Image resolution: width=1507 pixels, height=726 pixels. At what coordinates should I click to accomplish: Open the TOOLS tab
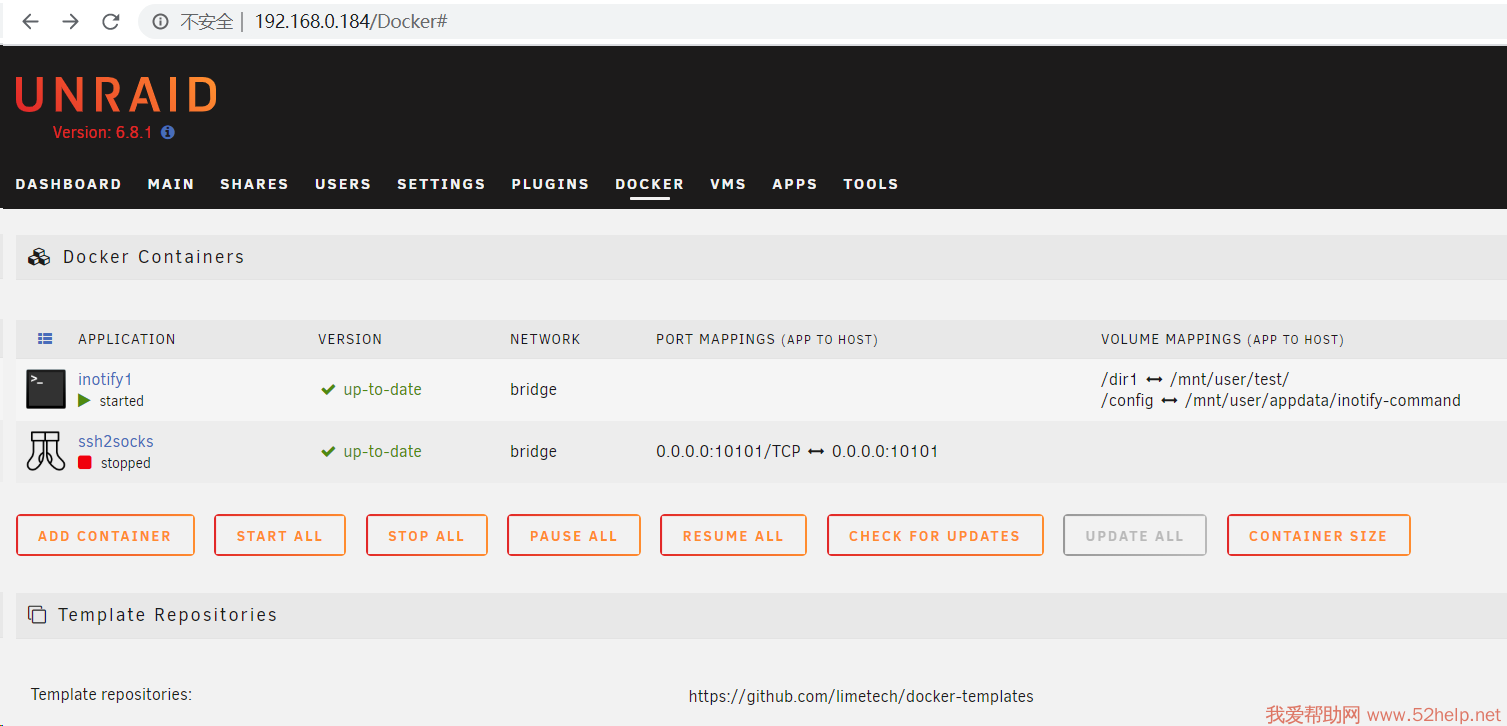pyautogui.click(x=871, y=184)
